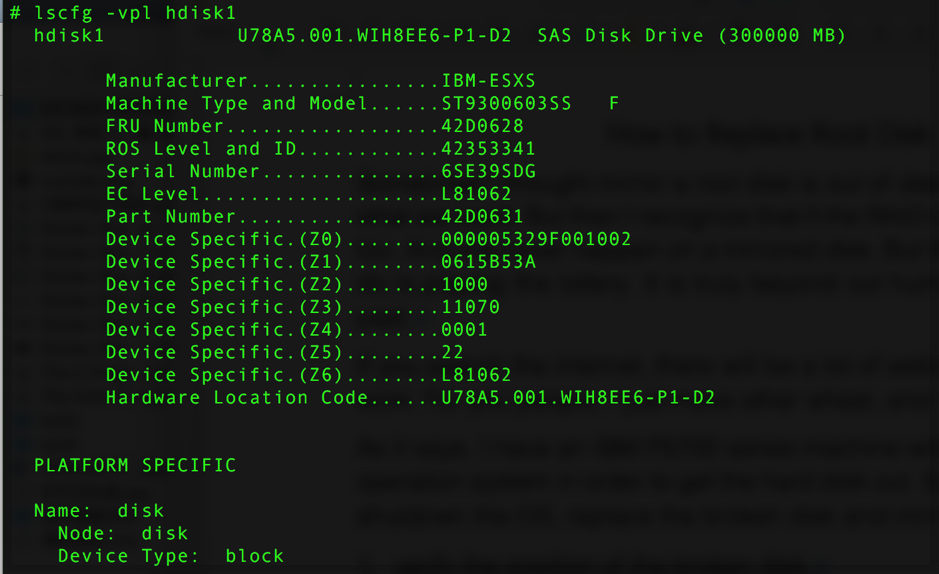Screen dimensions: 939x574
Task: Click the Device Type block line
Action: (171, 556)
